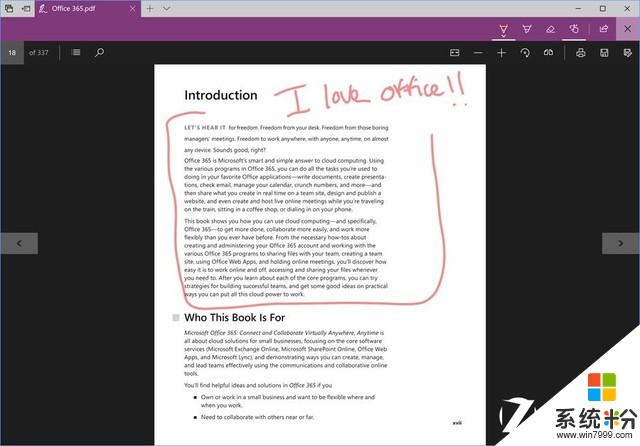The image size is (640, 446).
Task: Minimize the Edge window
Action: pos(578,9)
